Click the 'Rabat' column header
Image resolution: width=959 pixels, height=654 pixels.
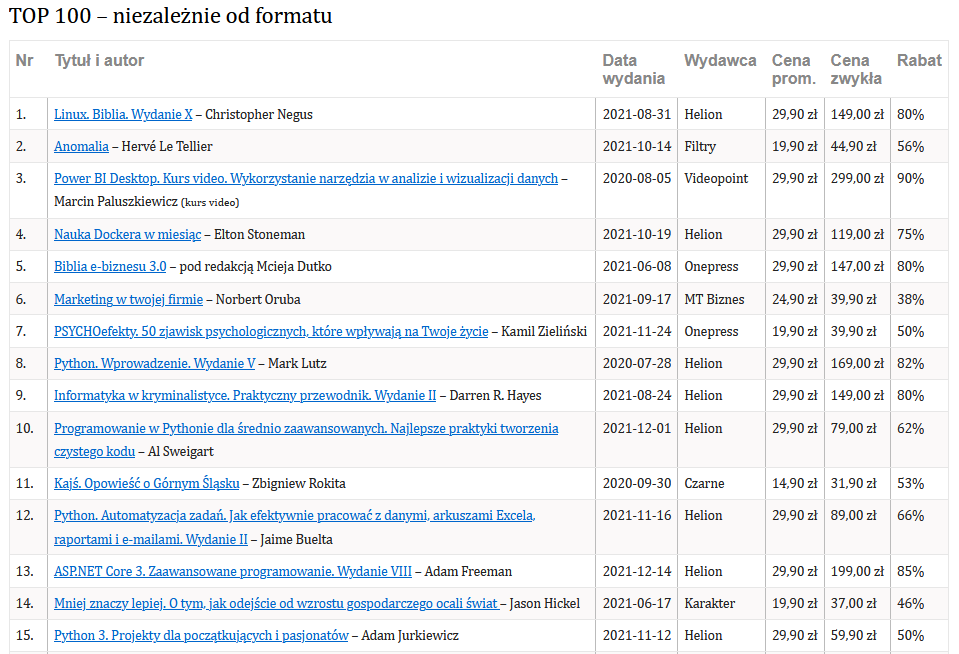(919, 61)
